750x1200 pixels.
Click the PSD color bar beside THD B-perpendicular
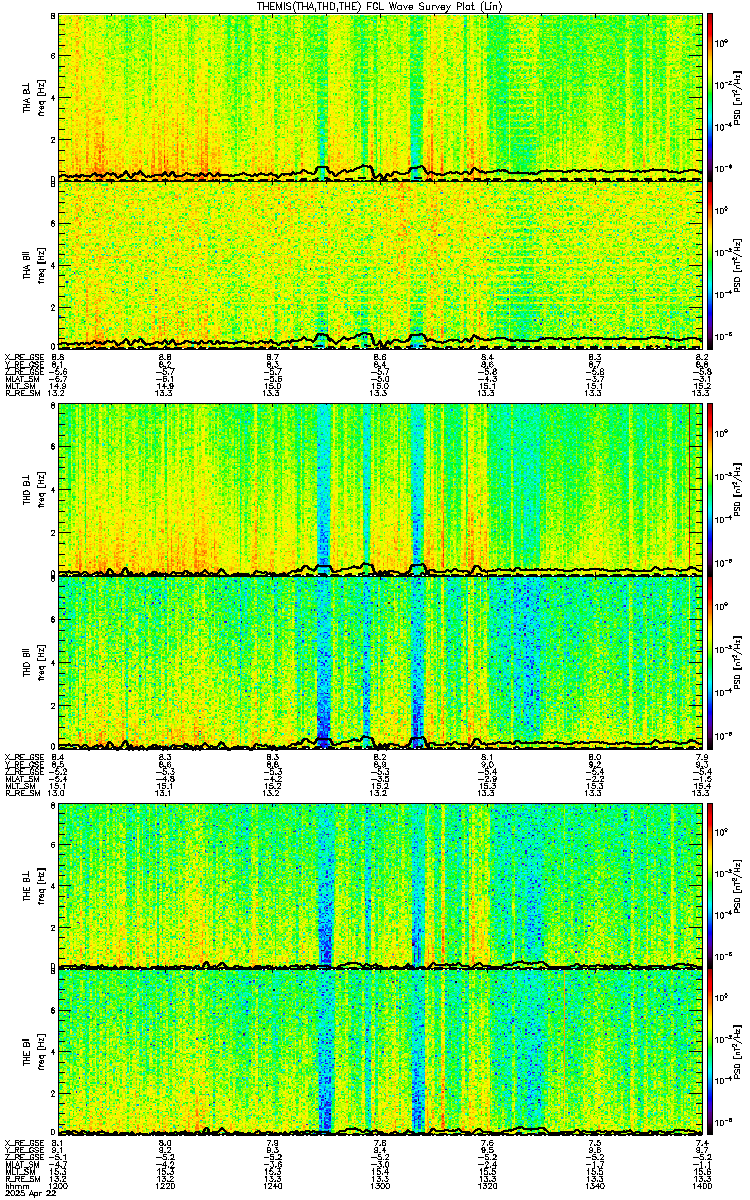point(710,490)
